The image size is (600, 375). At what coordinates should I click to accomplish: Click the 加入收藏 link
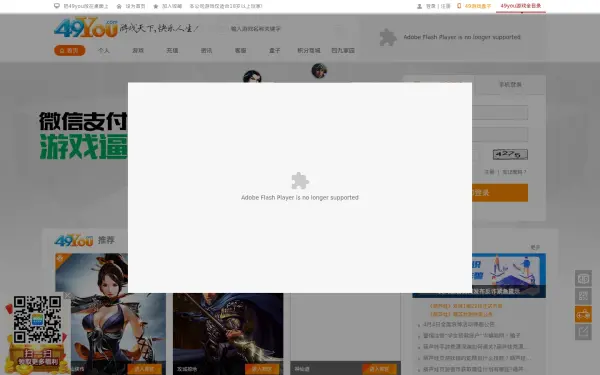pos(172,6)
